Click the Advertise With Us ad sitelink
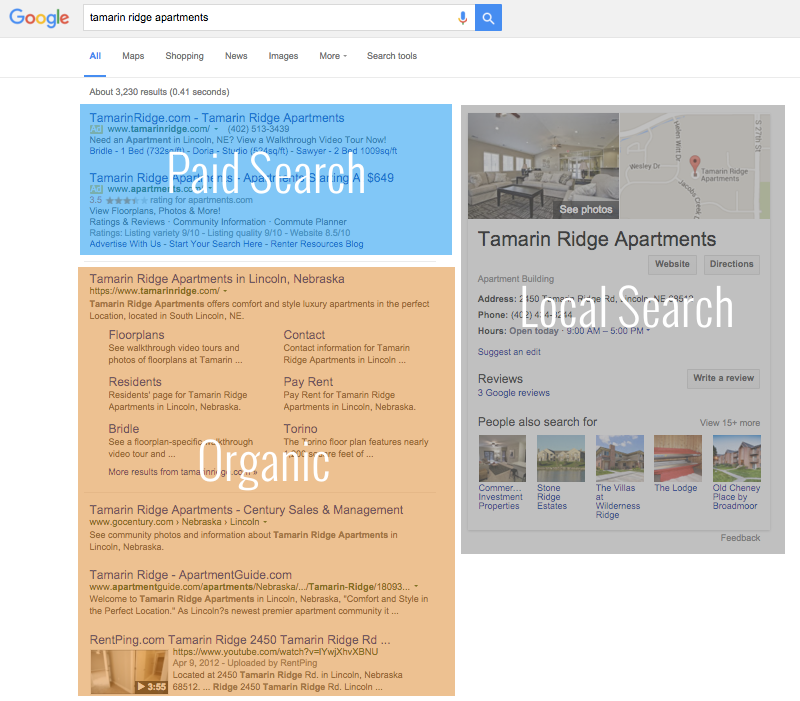The width and height of the screenshot is (800, 701). pos(125,244)
